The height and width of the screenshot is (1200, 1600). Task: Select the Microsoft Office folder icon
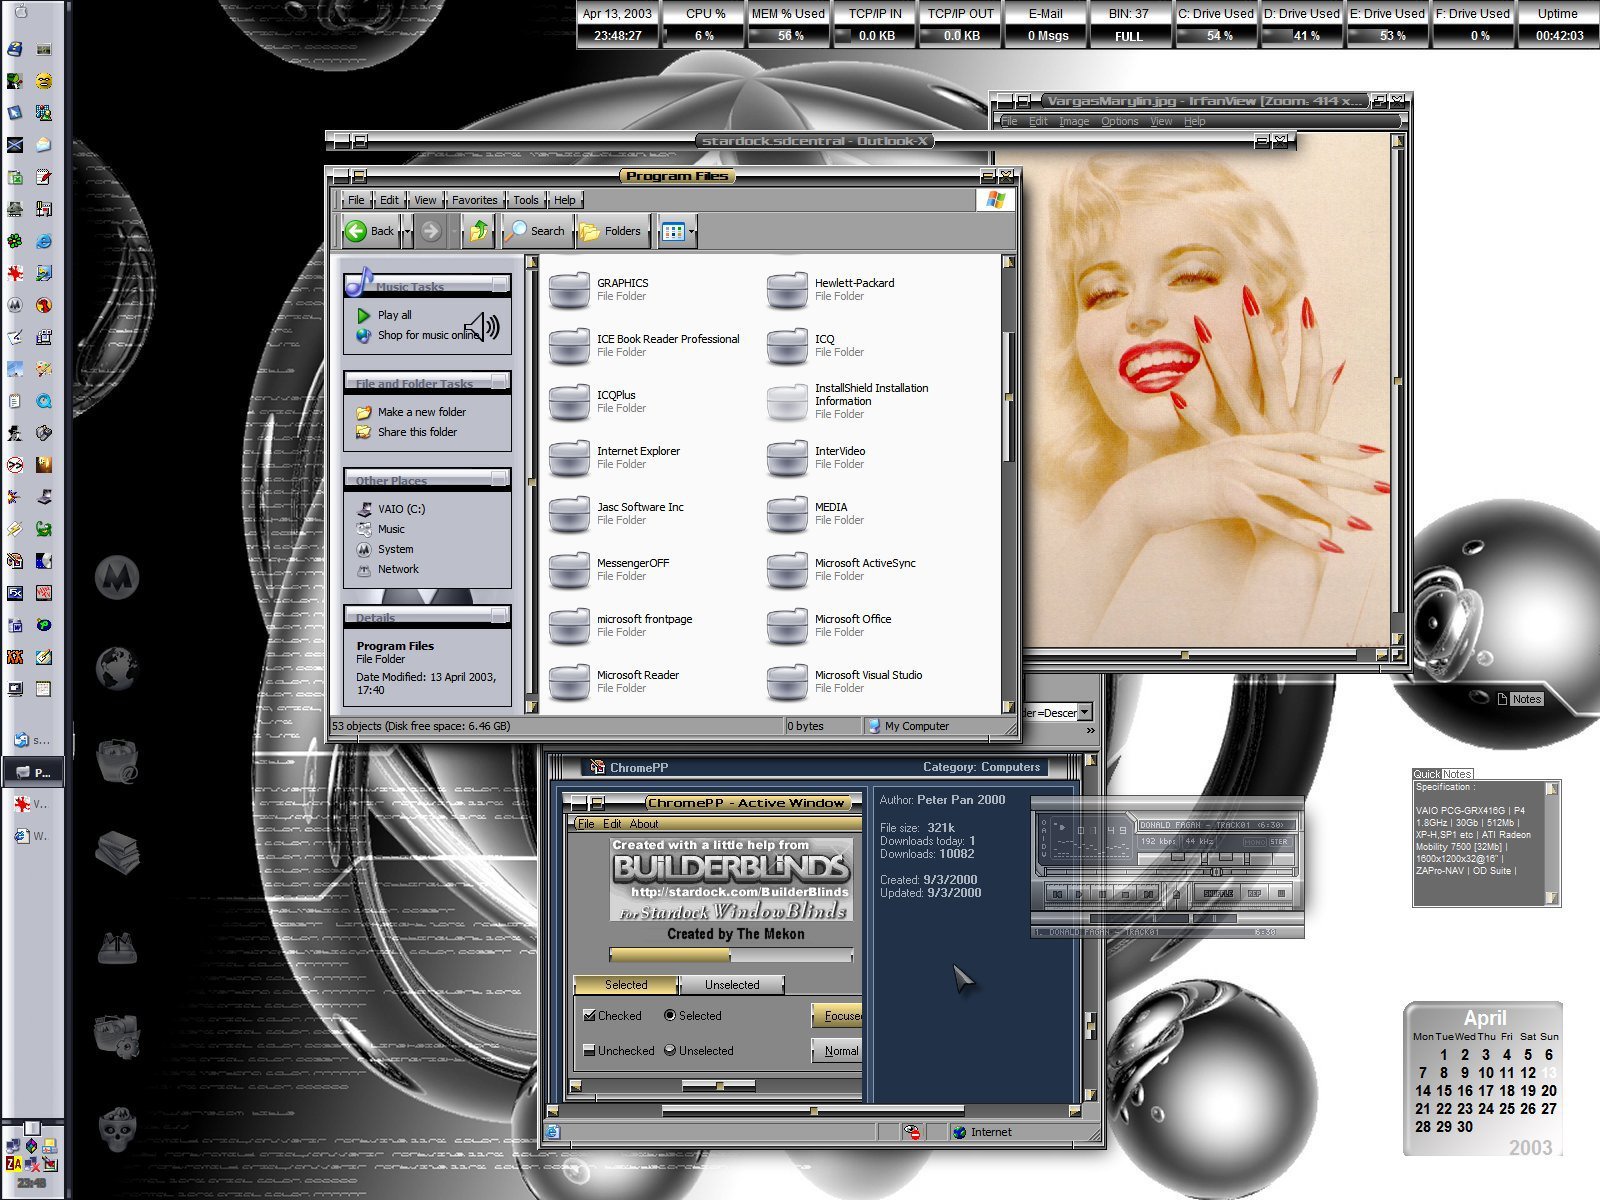click(x=787, y=626)
